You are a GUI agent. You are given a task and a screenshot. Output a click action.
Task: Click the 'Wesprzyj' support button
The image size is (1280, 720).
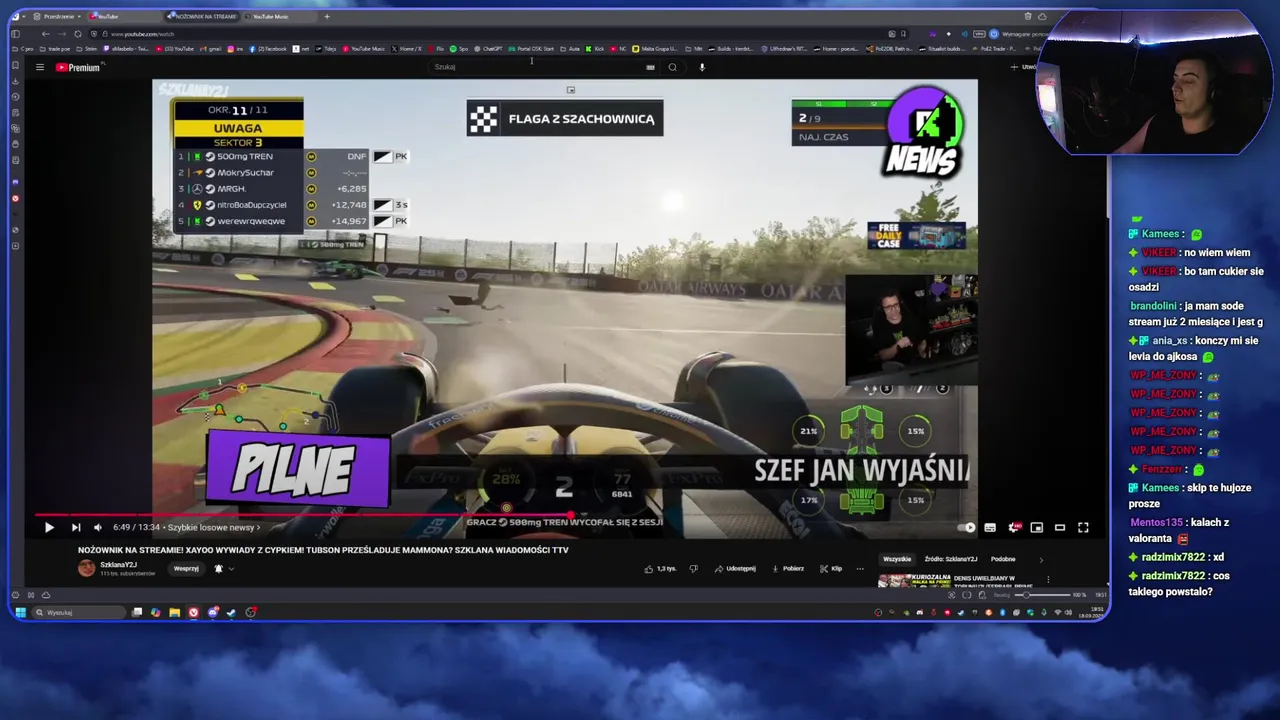point(186,568)
